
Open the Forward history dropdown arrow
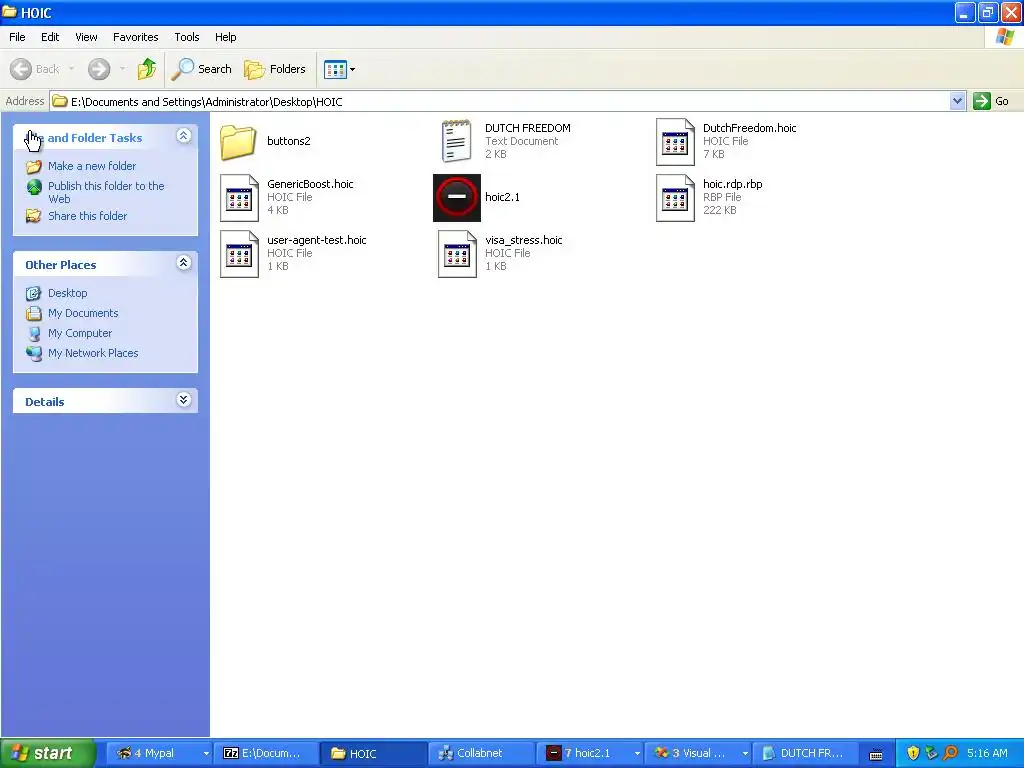122,69
